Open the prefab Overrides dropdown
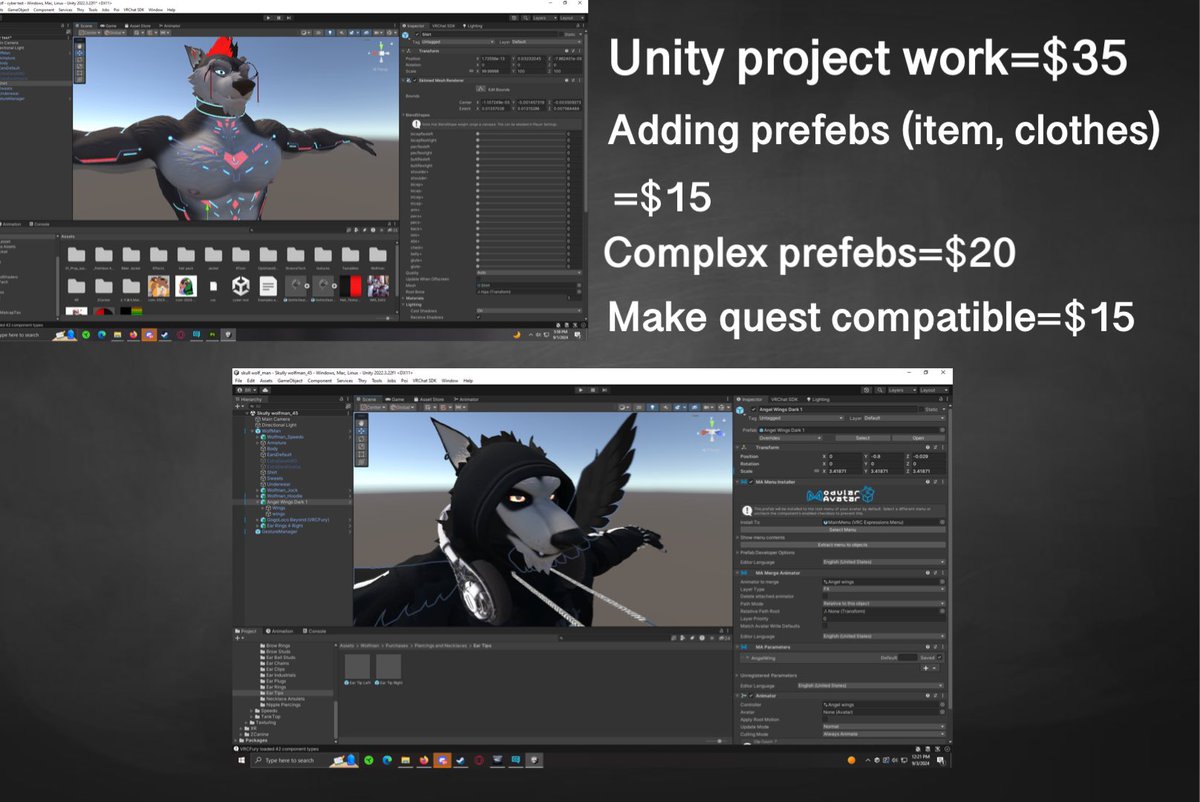The width and height of the screenshot is (1200, 802). coord(790,438)
